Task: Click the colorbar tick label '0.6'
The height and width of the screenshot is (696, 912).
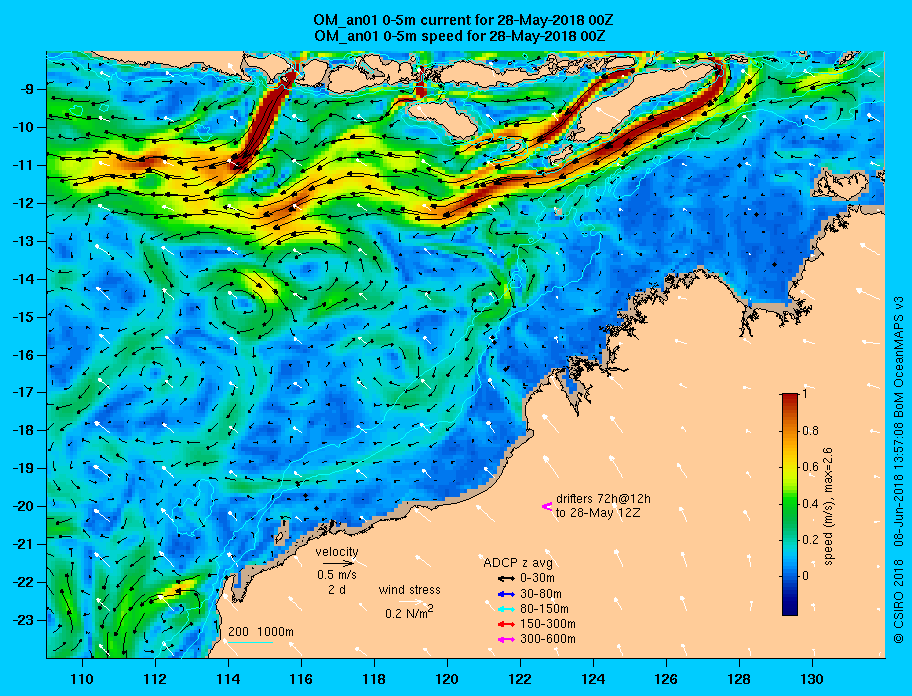Action: click(x=811, y=467)
